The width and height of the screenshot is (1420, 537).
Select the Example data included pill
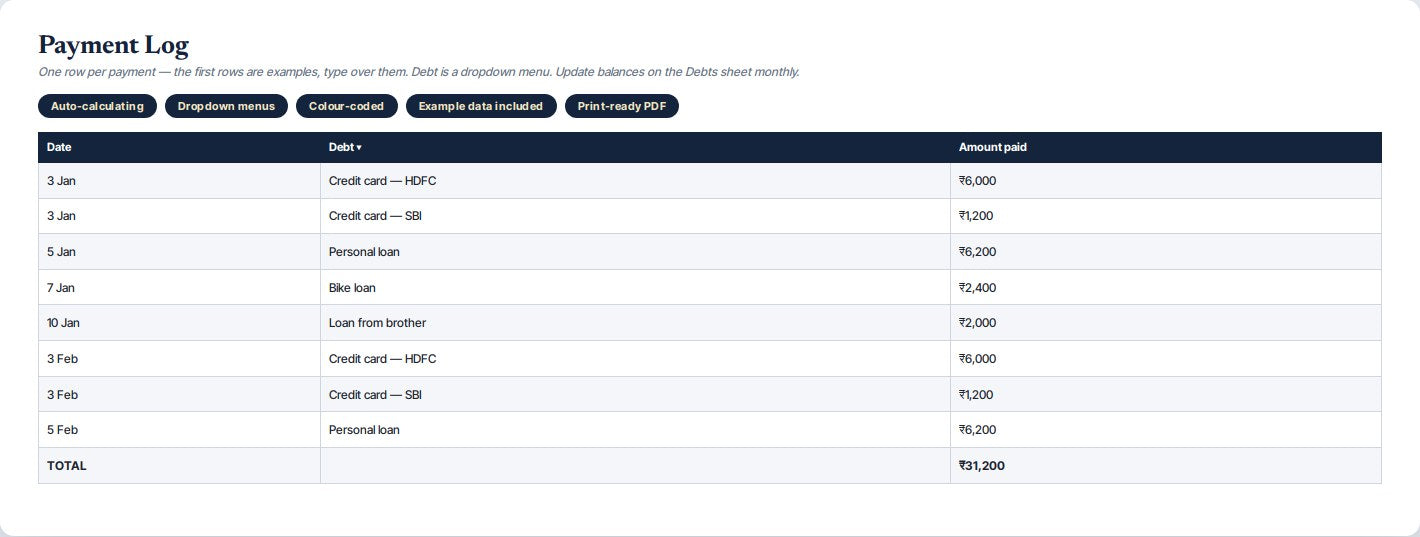pos(481,106)
